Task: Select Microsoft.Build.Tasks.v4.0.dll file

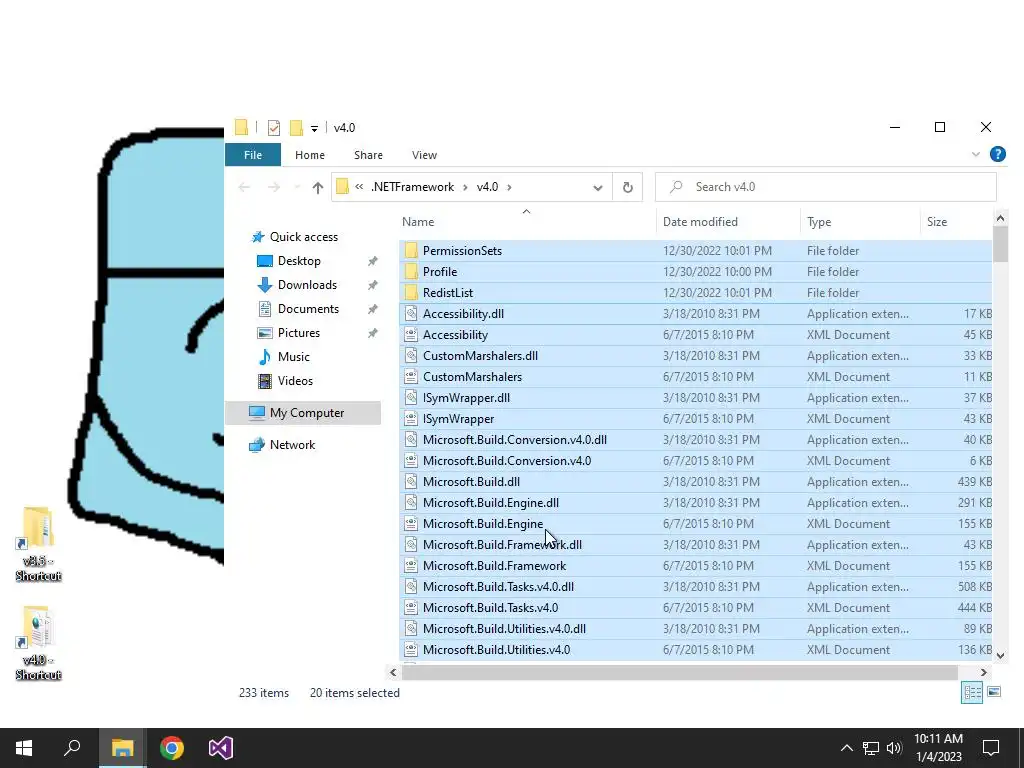Action: [696, 586]
